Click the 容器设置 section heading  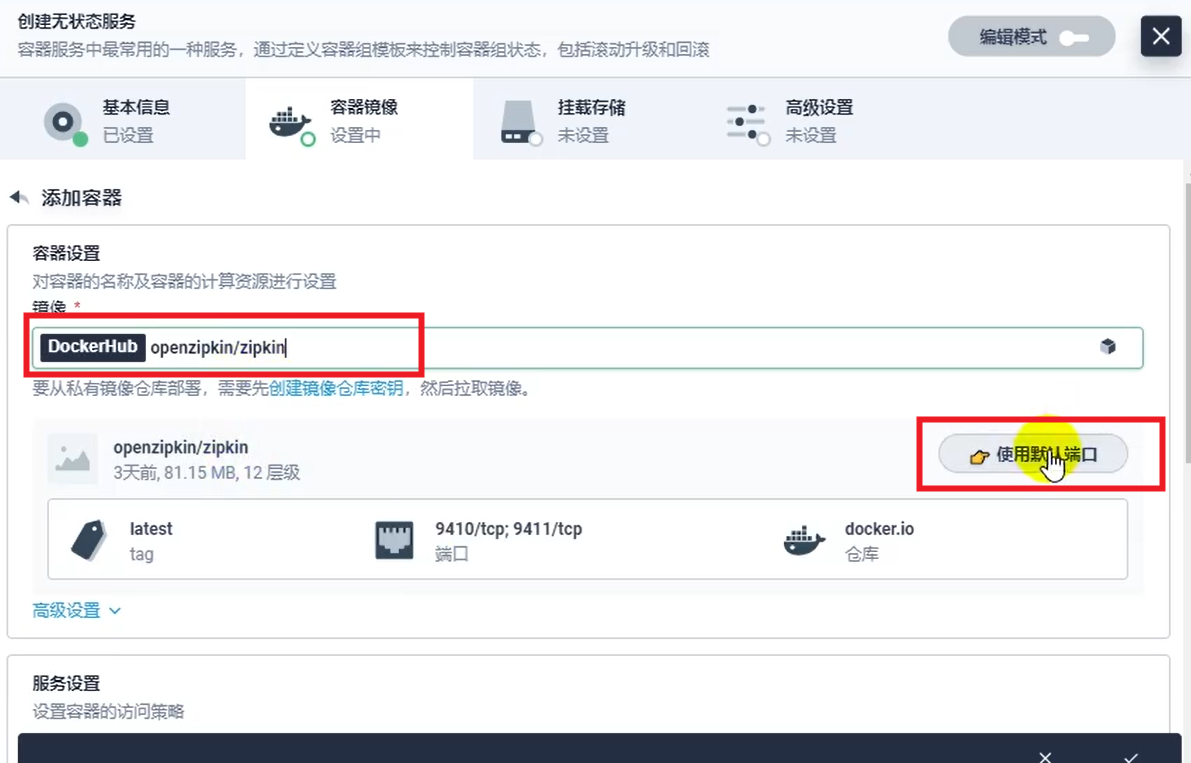pyautogui.click(x=66, y=253)
